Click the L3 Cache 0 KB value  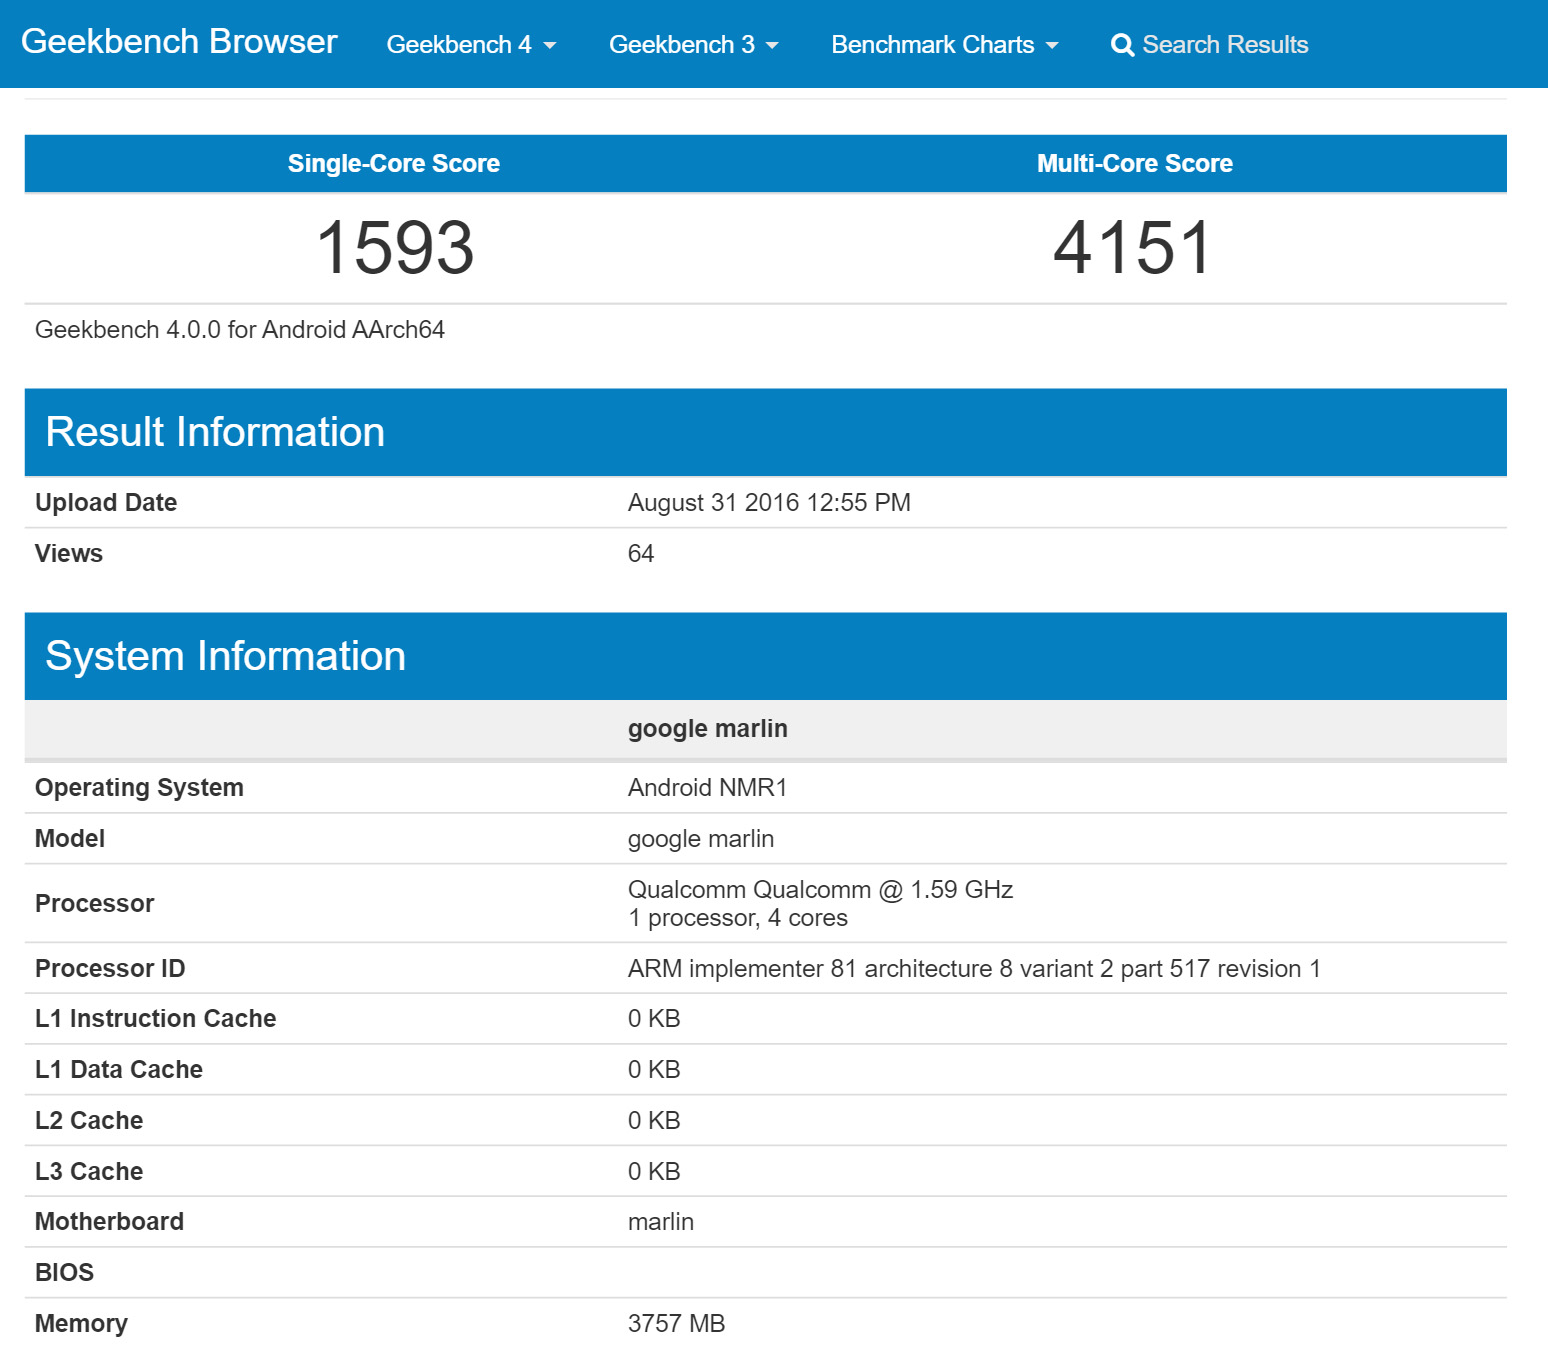(654, 1172)
